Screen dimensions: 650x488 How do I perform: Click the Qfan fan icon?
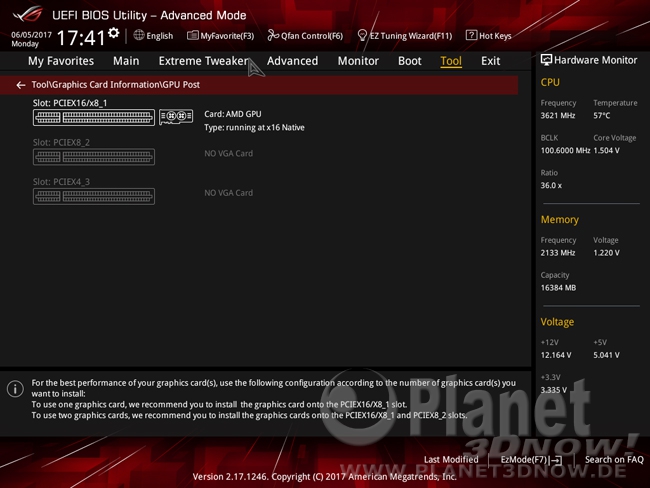pos(273,36)
